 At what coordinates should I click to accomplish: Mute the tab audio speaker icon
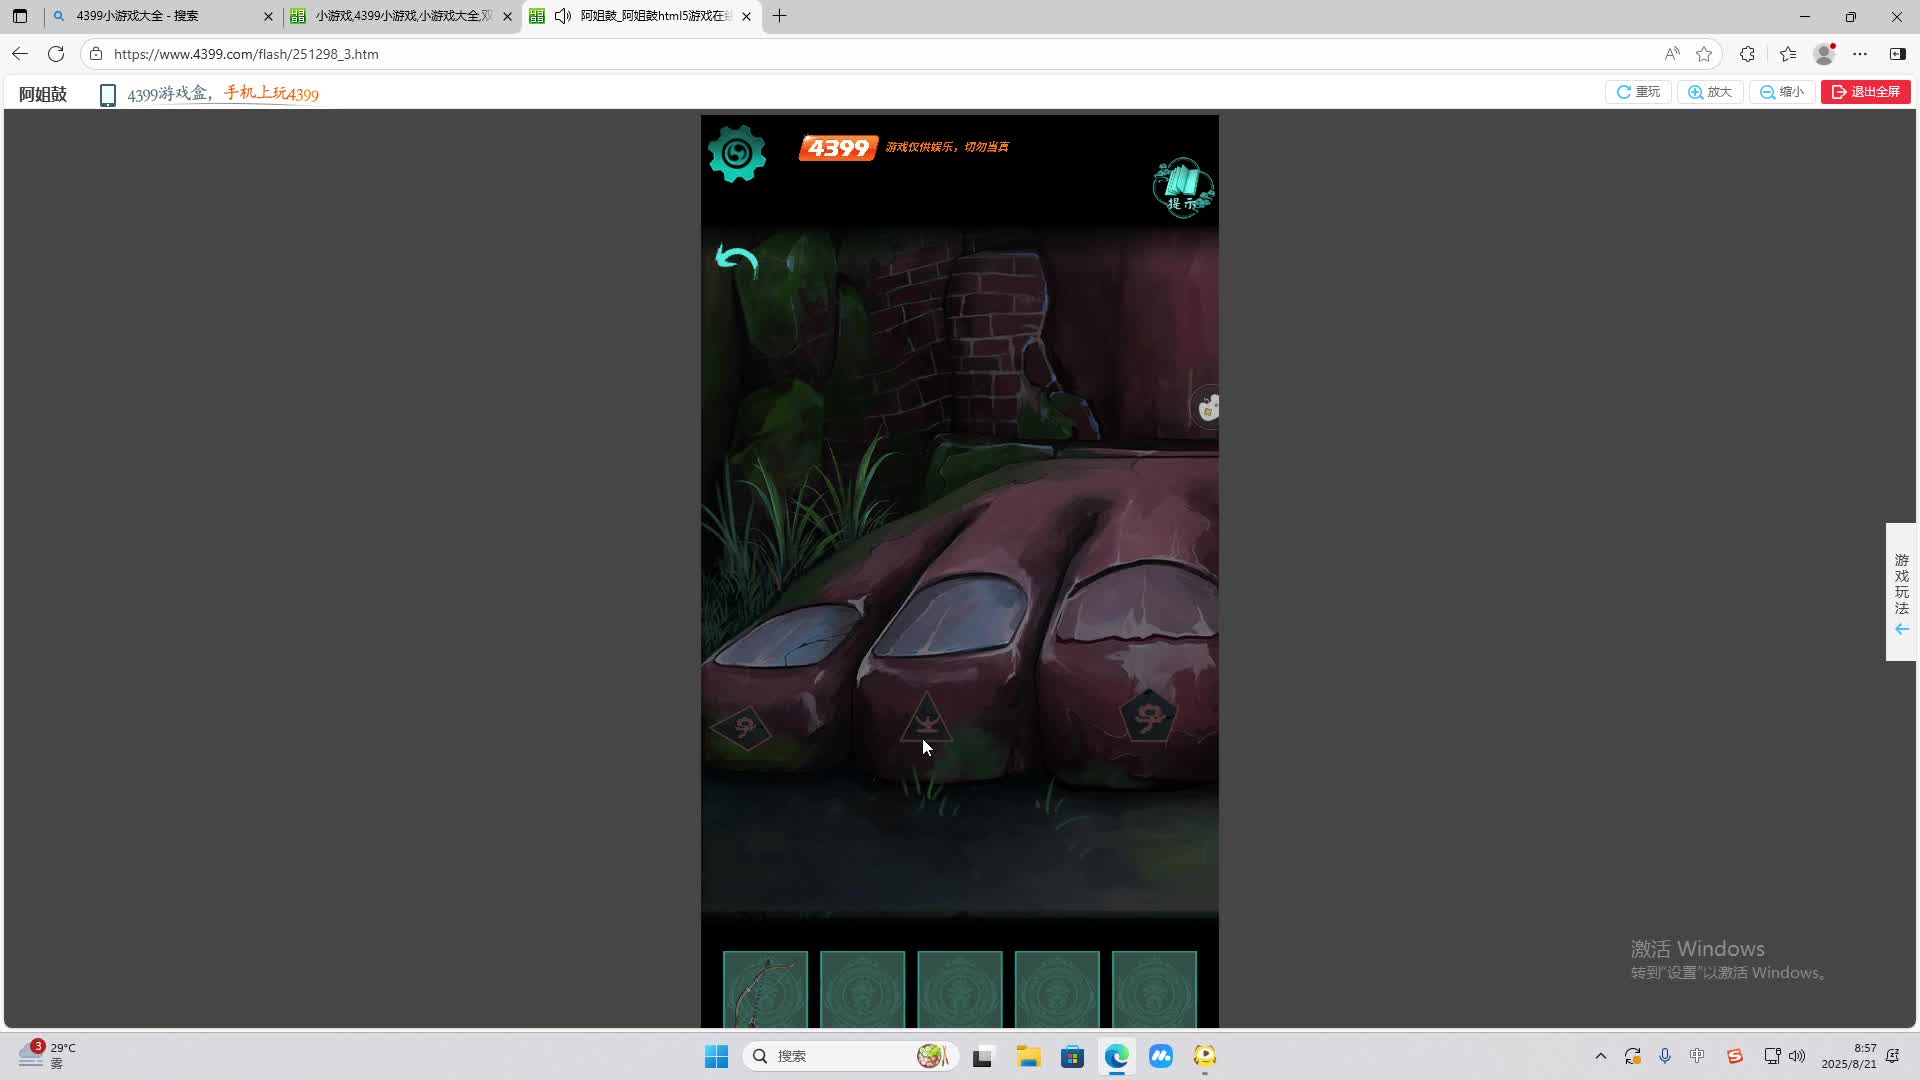(x=563, y=16)
